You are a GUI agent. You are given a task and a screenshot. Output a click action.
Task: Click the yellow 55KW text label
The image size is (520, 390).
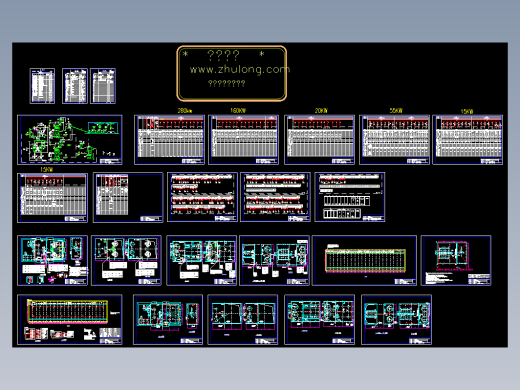[396, 110]
